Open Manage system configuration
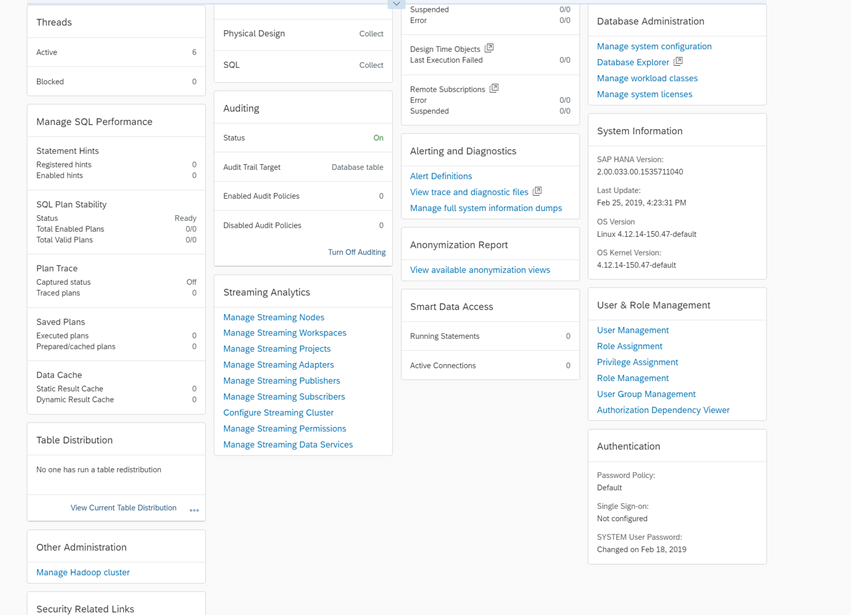851x615 pixels. (654, 46)
